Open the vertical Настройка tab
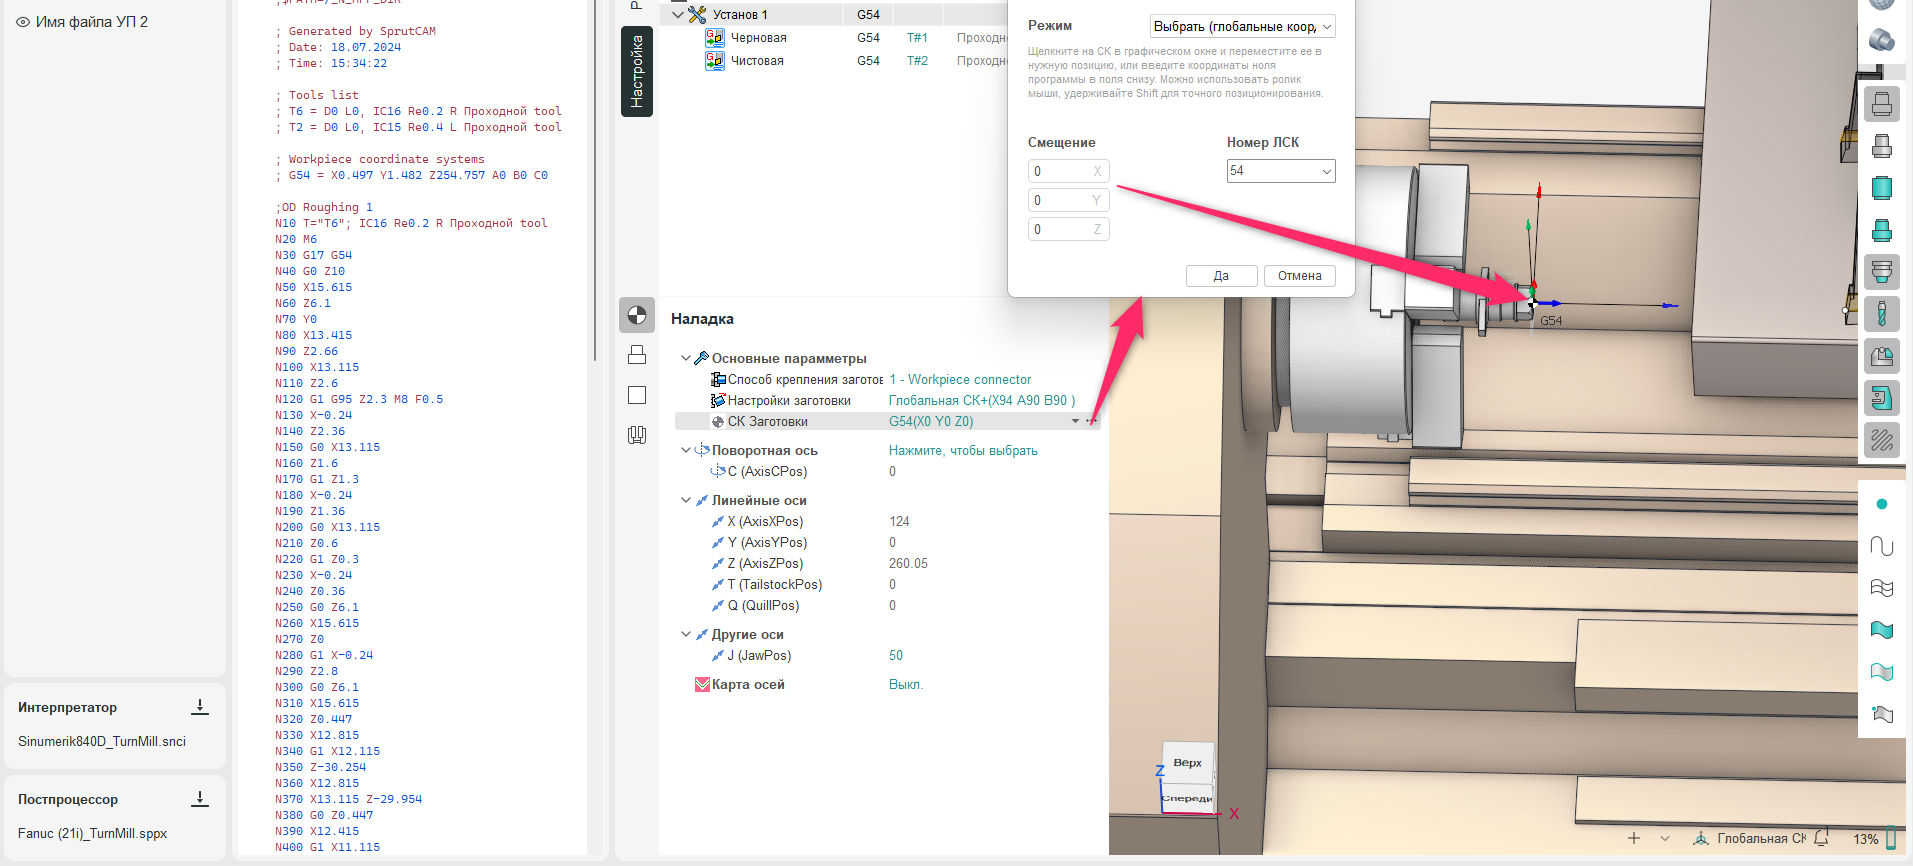 click(637, 72)
